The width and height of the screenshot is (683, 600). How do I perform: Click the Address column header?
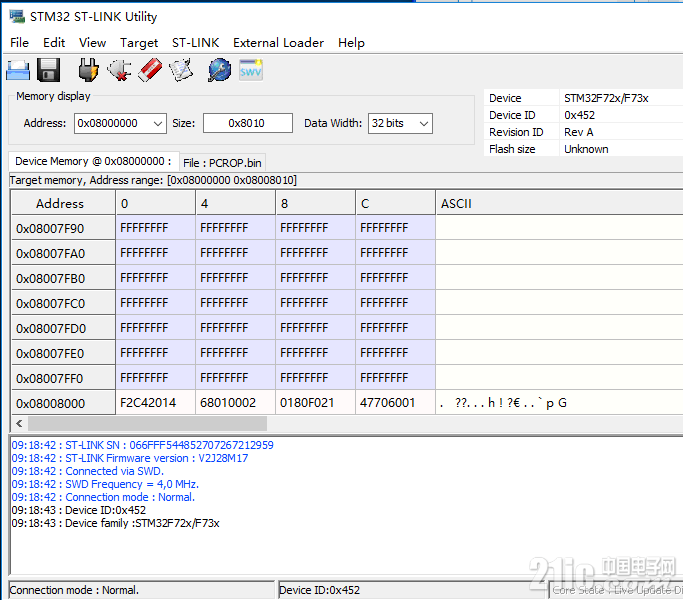pyautogui.click(x=63, y=203)
